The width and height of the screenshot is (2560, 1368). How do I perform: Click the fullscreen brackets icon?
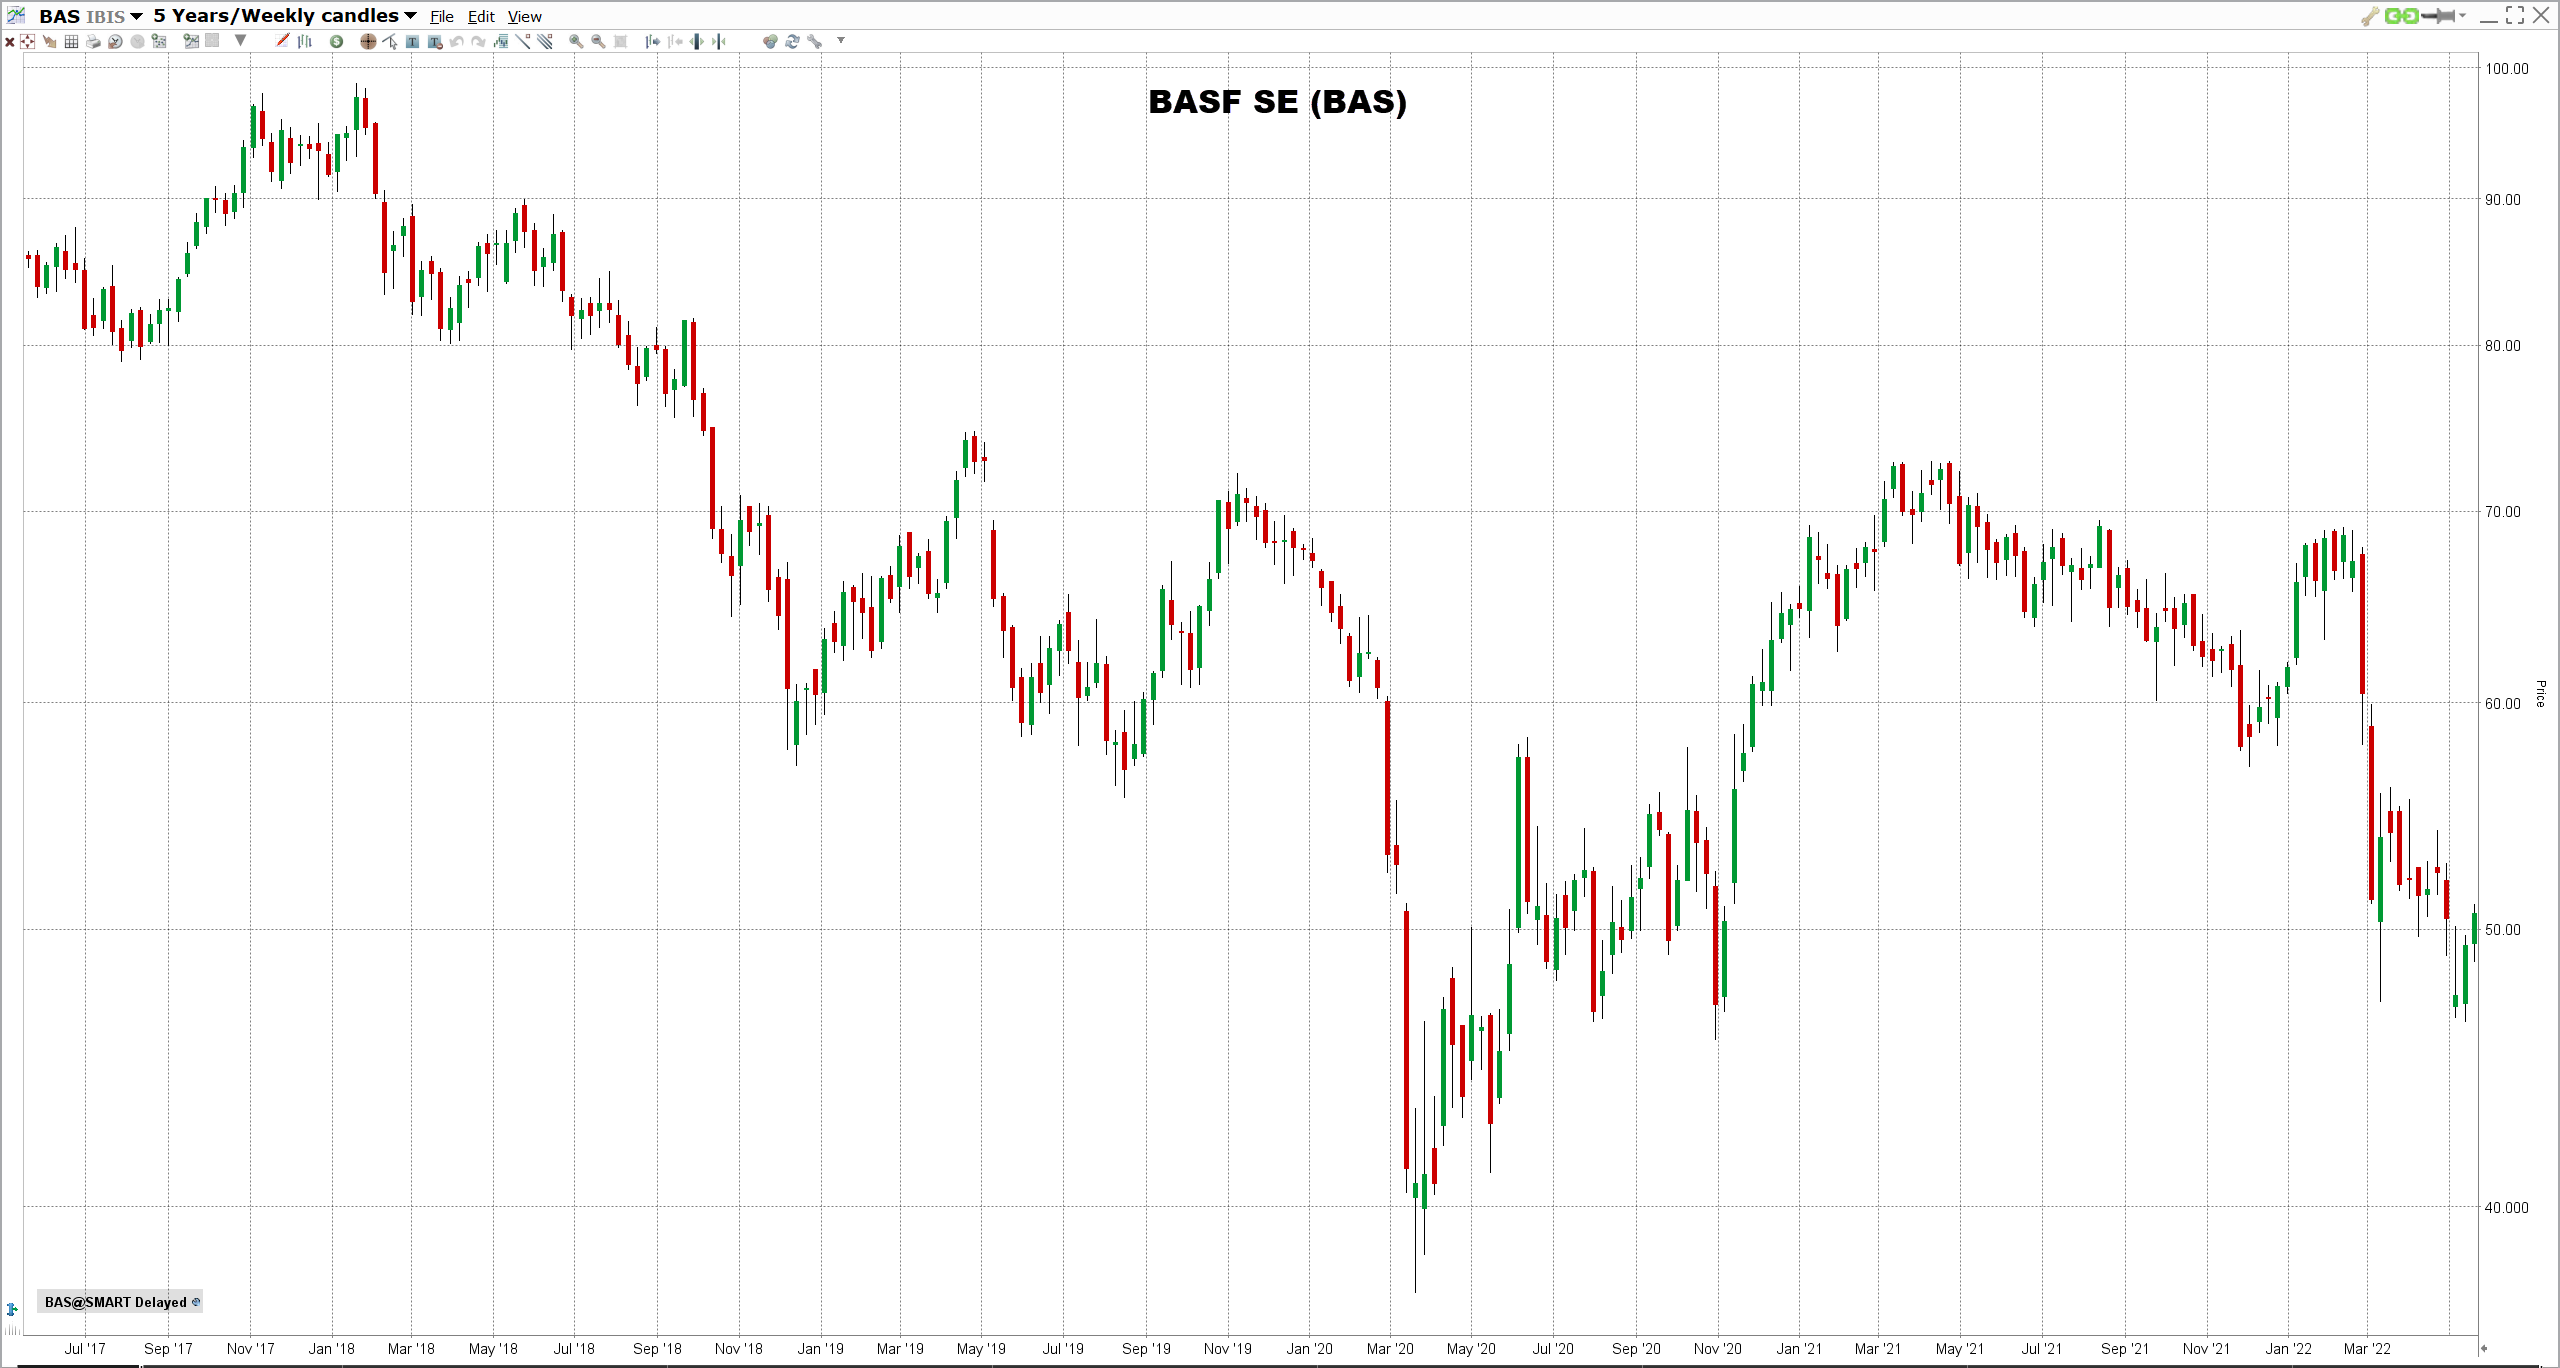point(2515,15)
